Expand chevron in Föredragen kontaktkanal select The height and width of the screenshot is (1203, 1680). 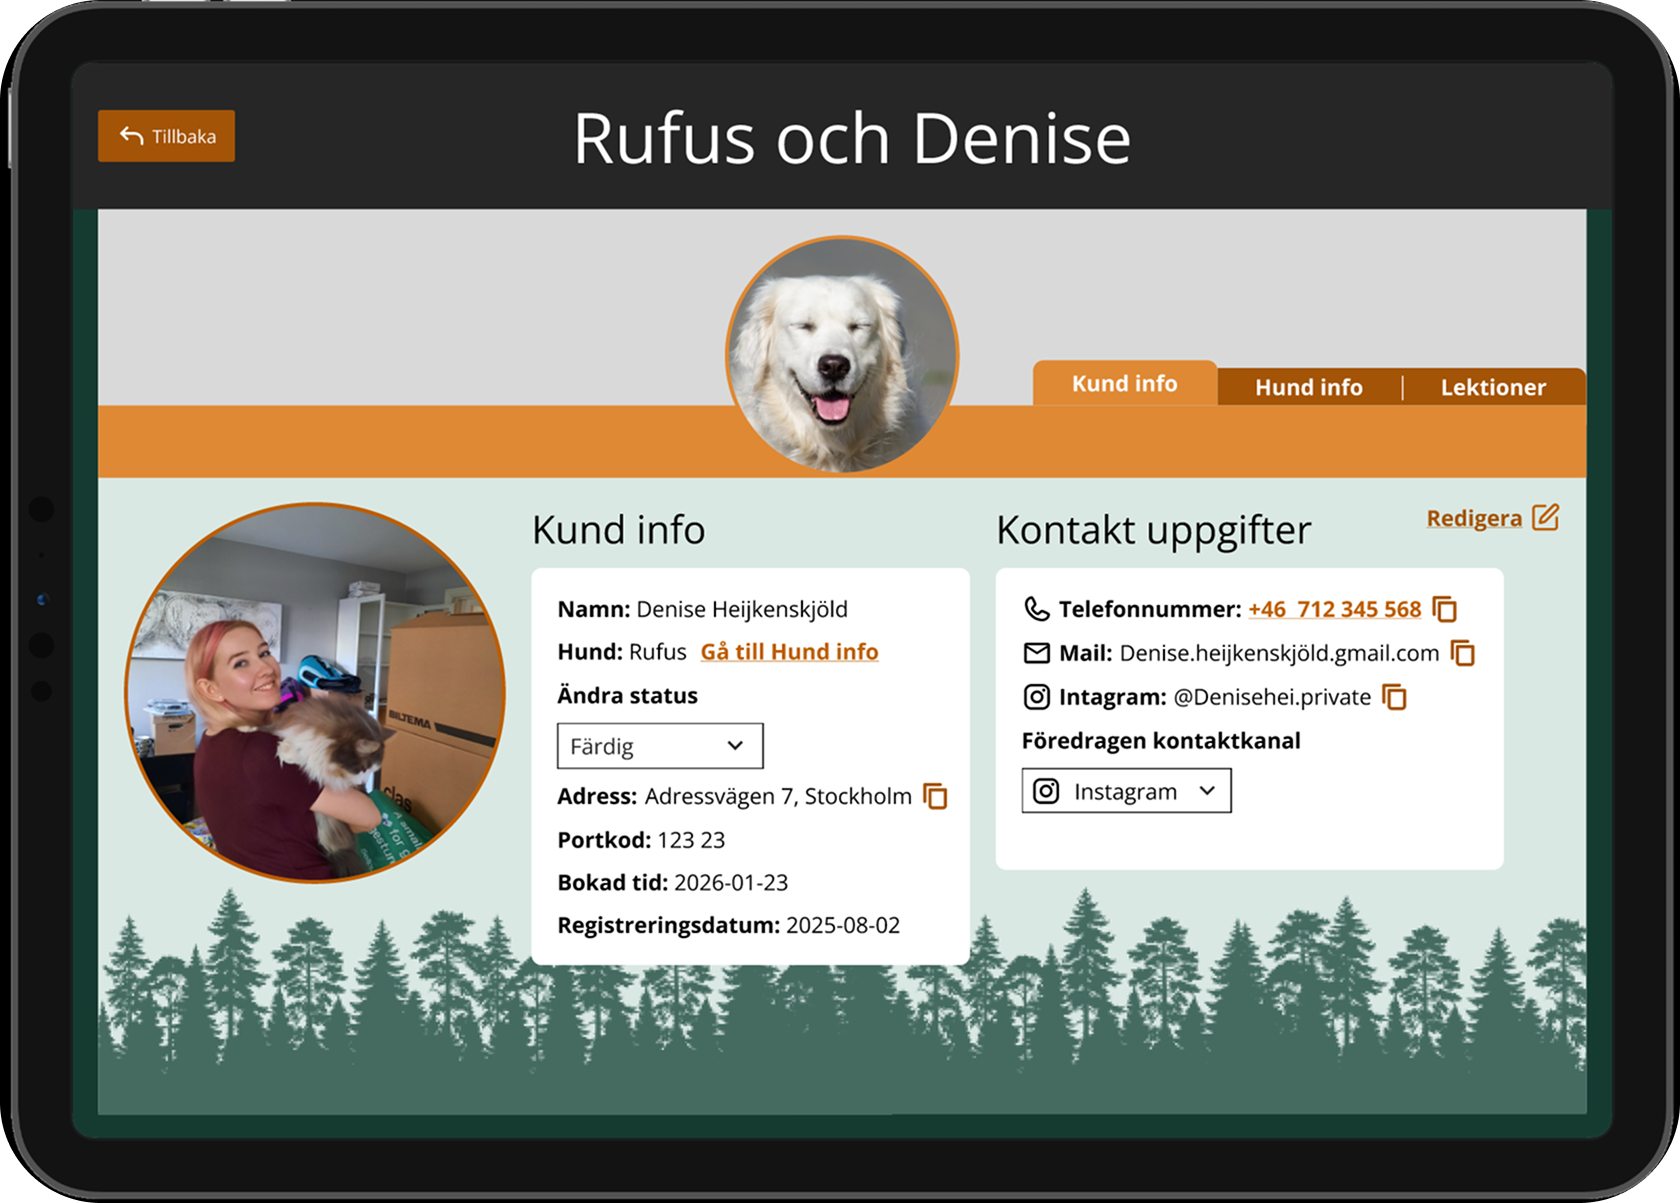click(x=1207, y=791)
